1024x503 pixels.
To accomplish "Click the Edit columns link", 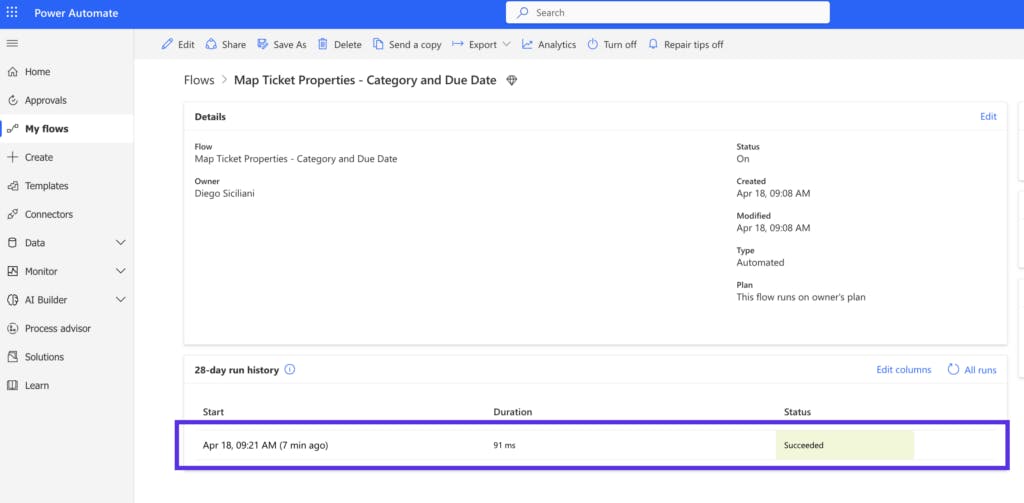I will [903, 370].
